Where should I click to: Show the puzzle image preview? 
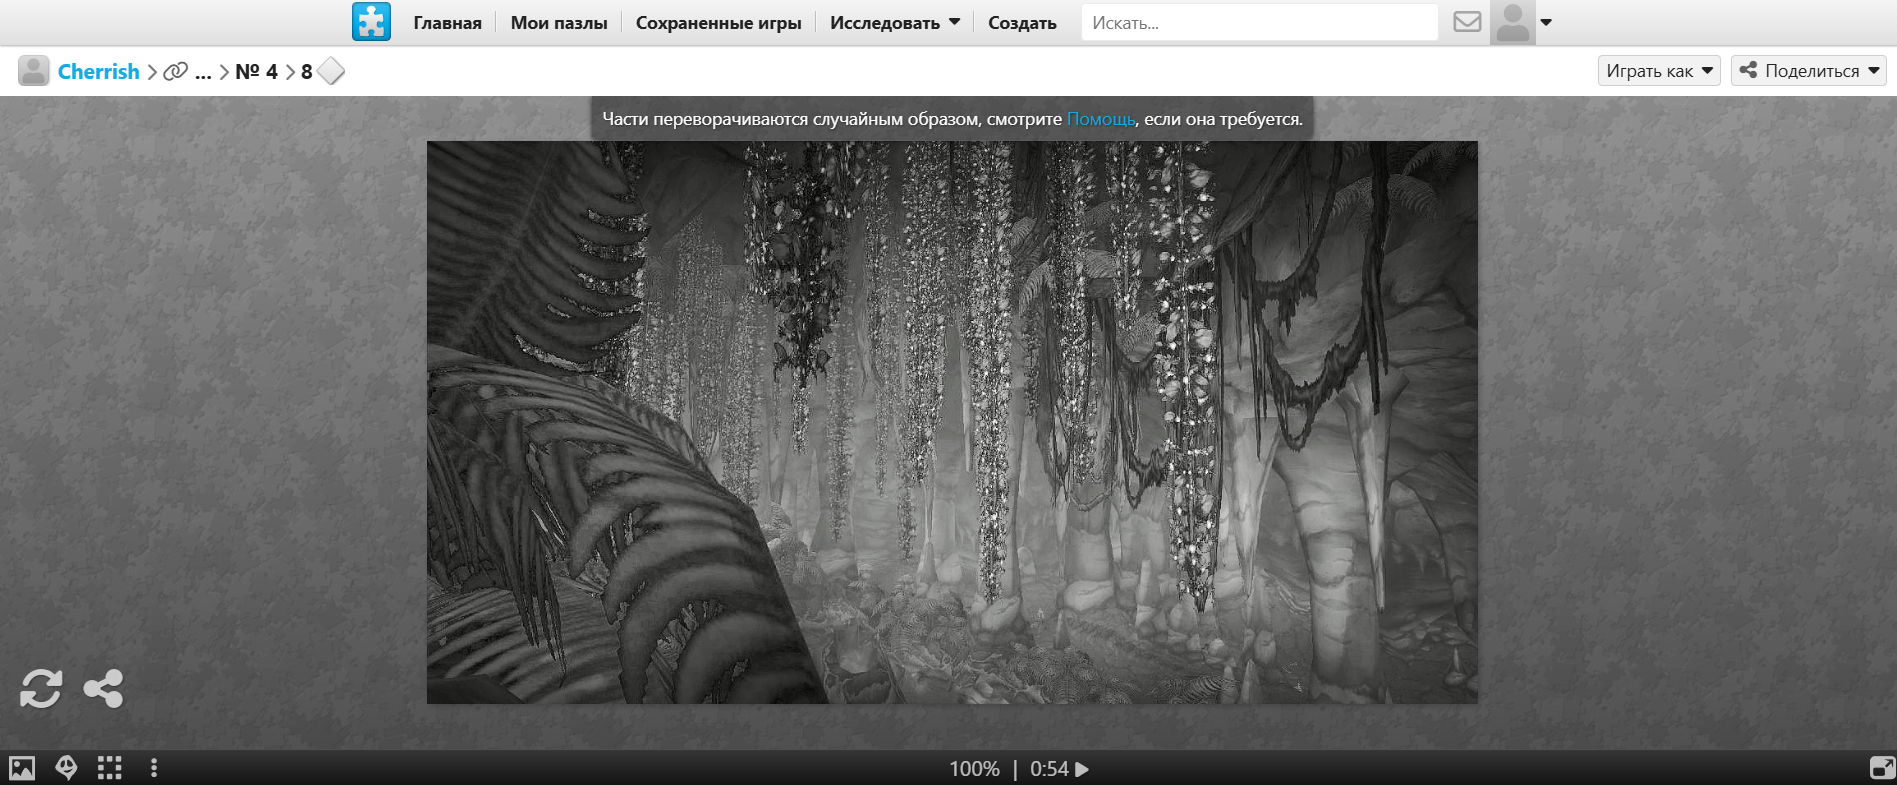pyautogui.click(x=22, y=768)
